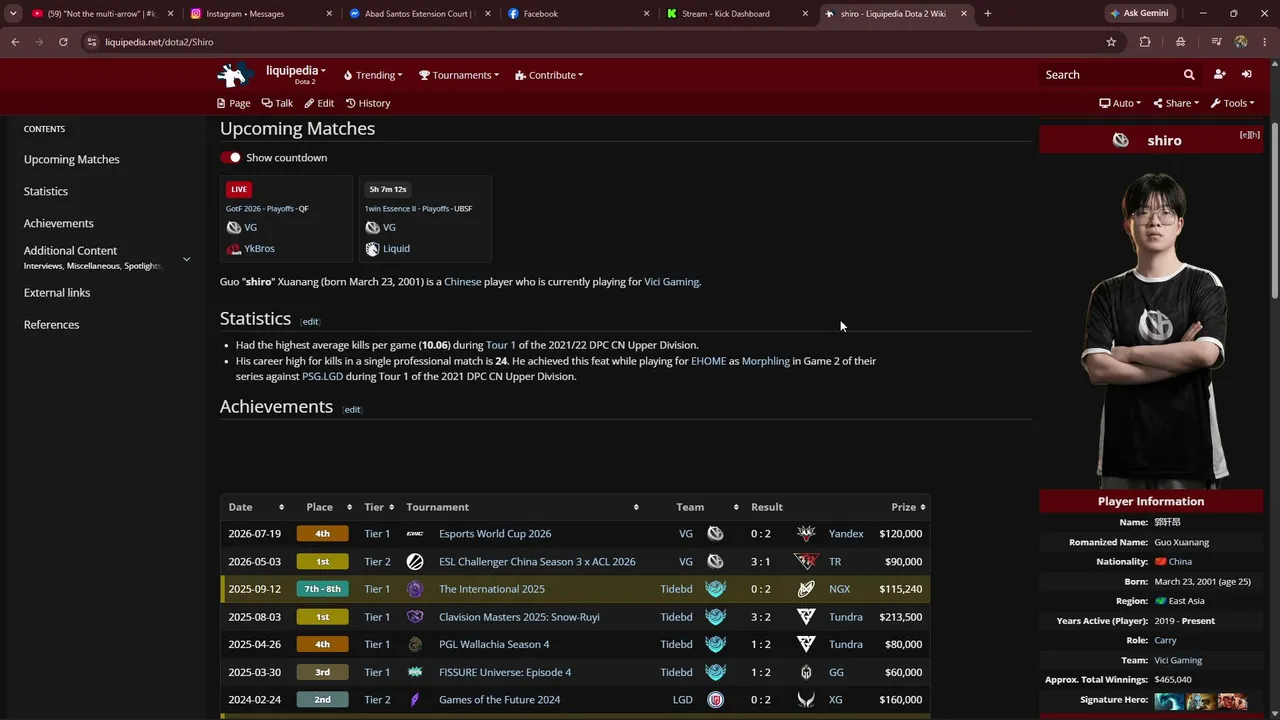Open the browser extensions puzzle icon

pos(1145,42)
